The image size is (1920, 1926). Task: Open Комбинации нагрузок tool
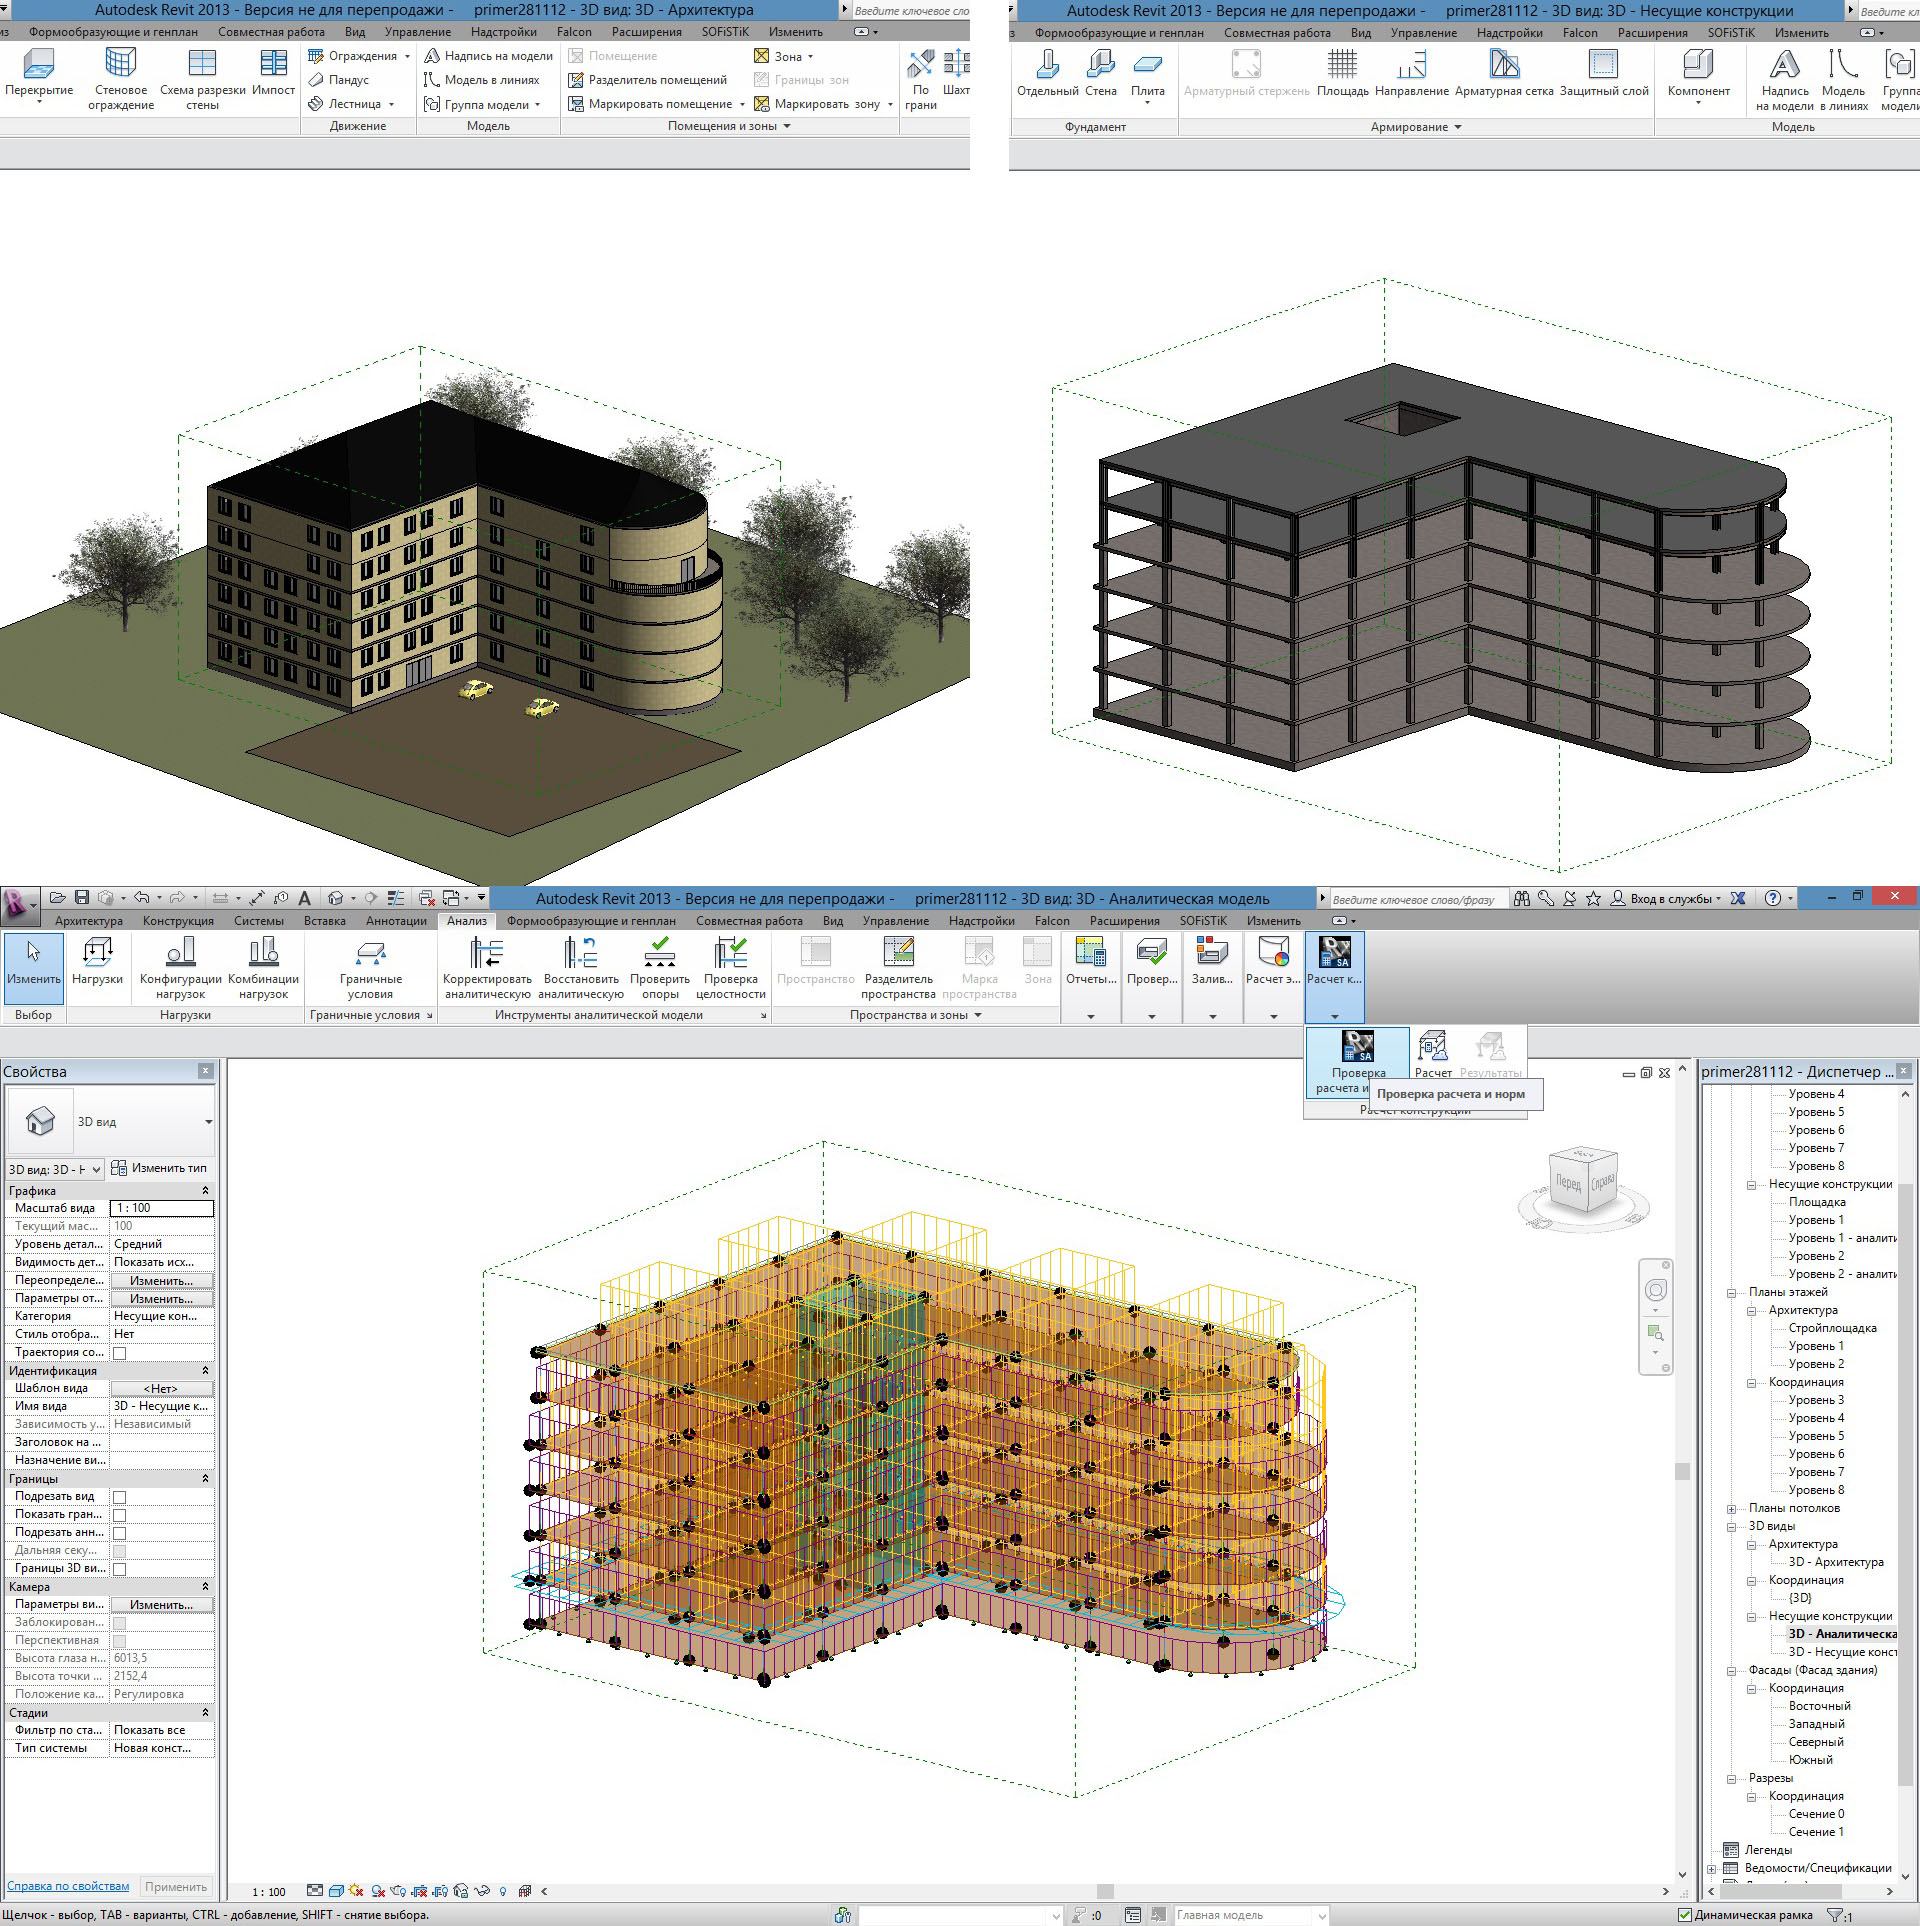tap(263, 968)
